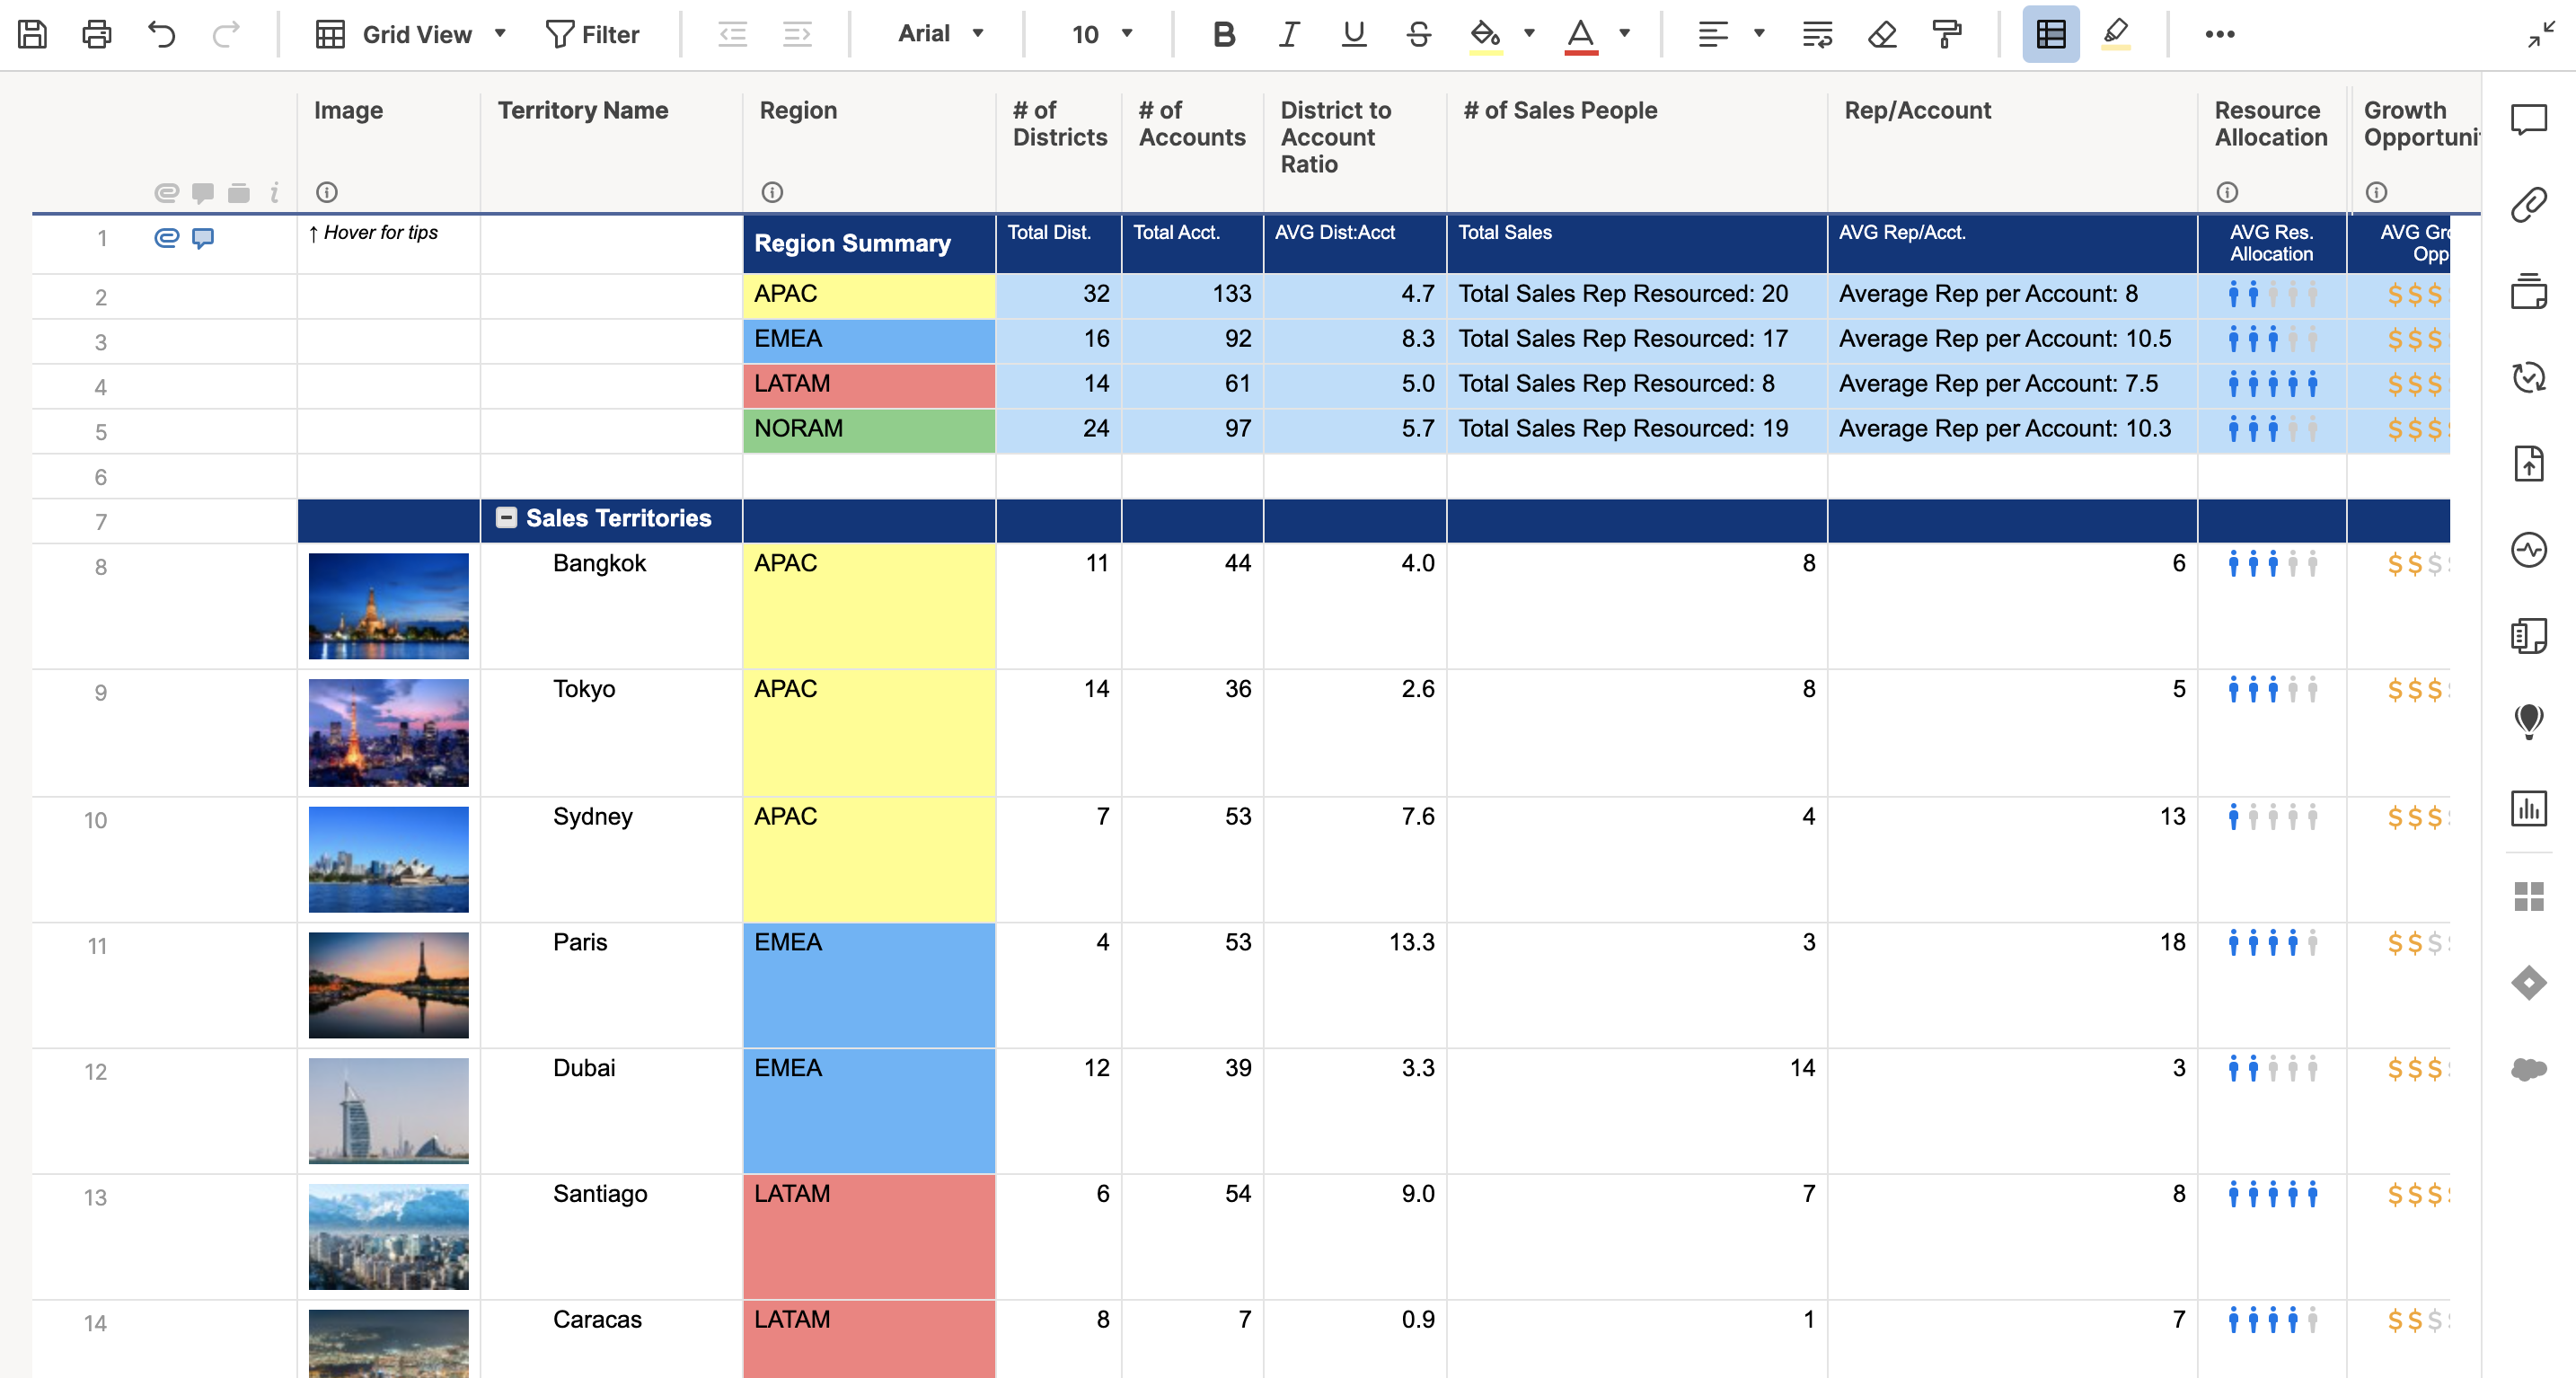Screen dimensions: 2576x1378
Task: Click the Undo button in toolbar
Action: pyautogui.click(x=165, y=32)
